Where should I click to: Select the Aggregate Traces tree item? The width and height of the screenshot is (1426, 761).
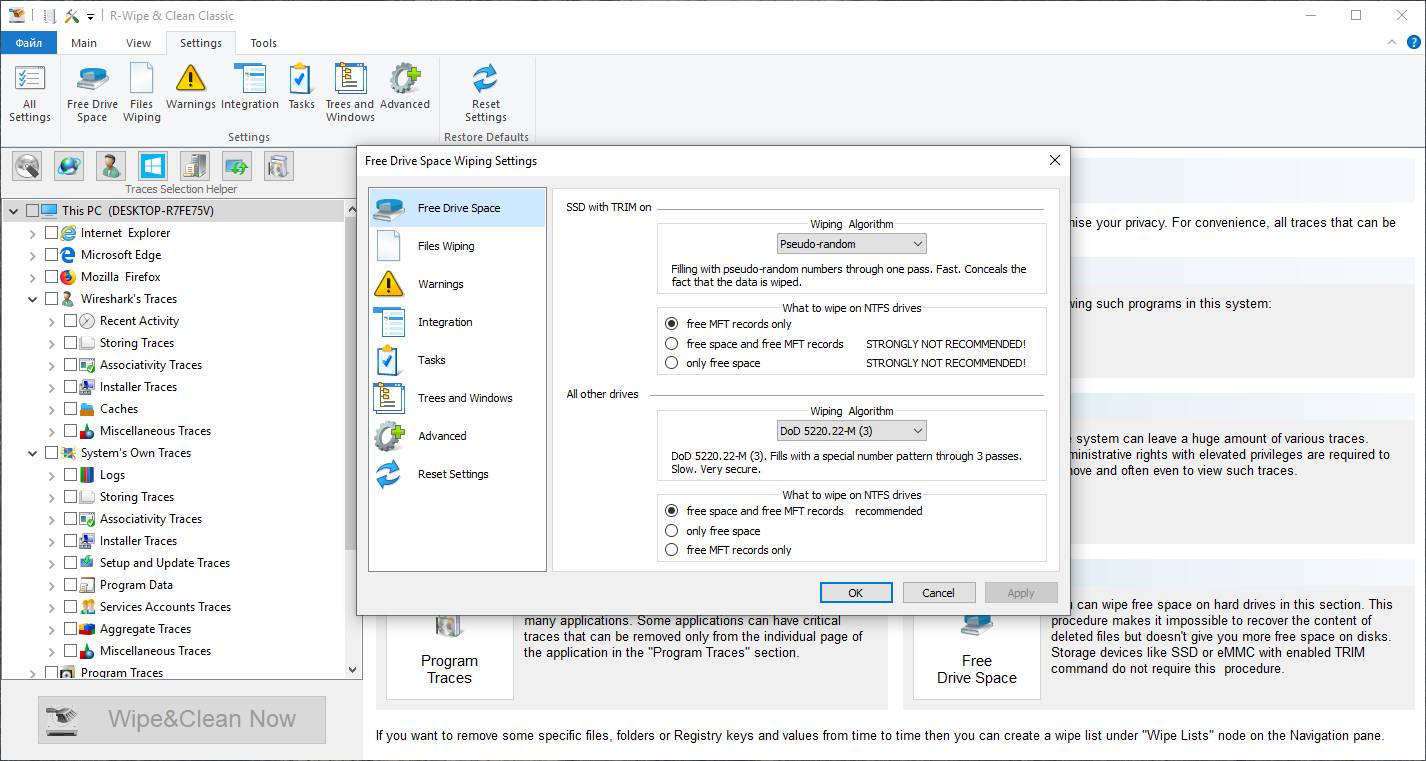pyautogui.click(x=145, y=629)
